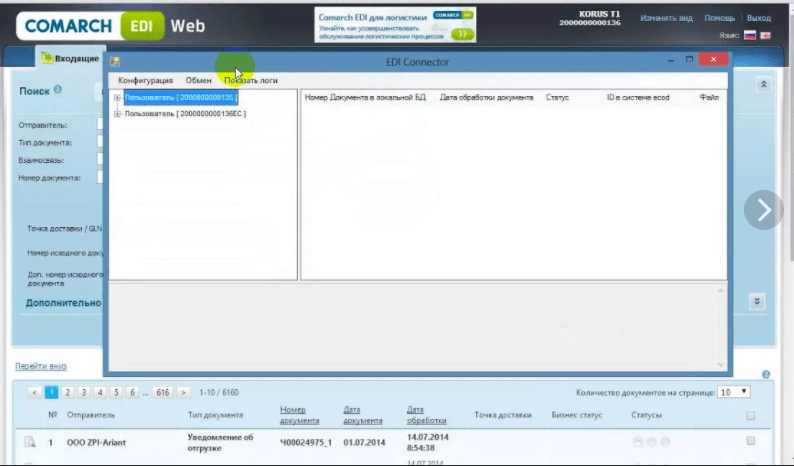
Task: Expand the first Пользователь tree node
Action: (x=118, y=98)
